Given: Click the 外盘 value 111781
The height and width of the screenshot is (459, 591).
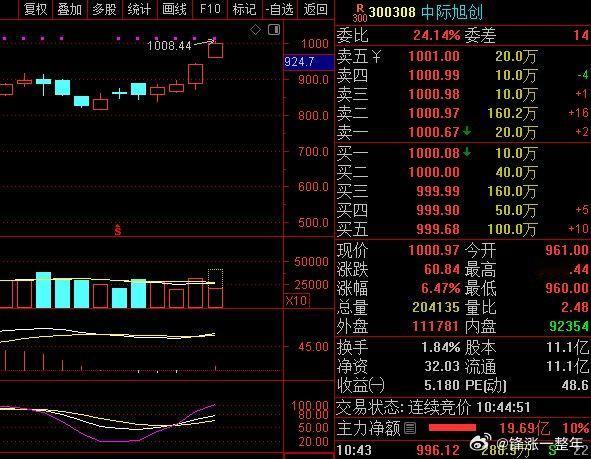Looking at the screenshot, I should (436, 326).
